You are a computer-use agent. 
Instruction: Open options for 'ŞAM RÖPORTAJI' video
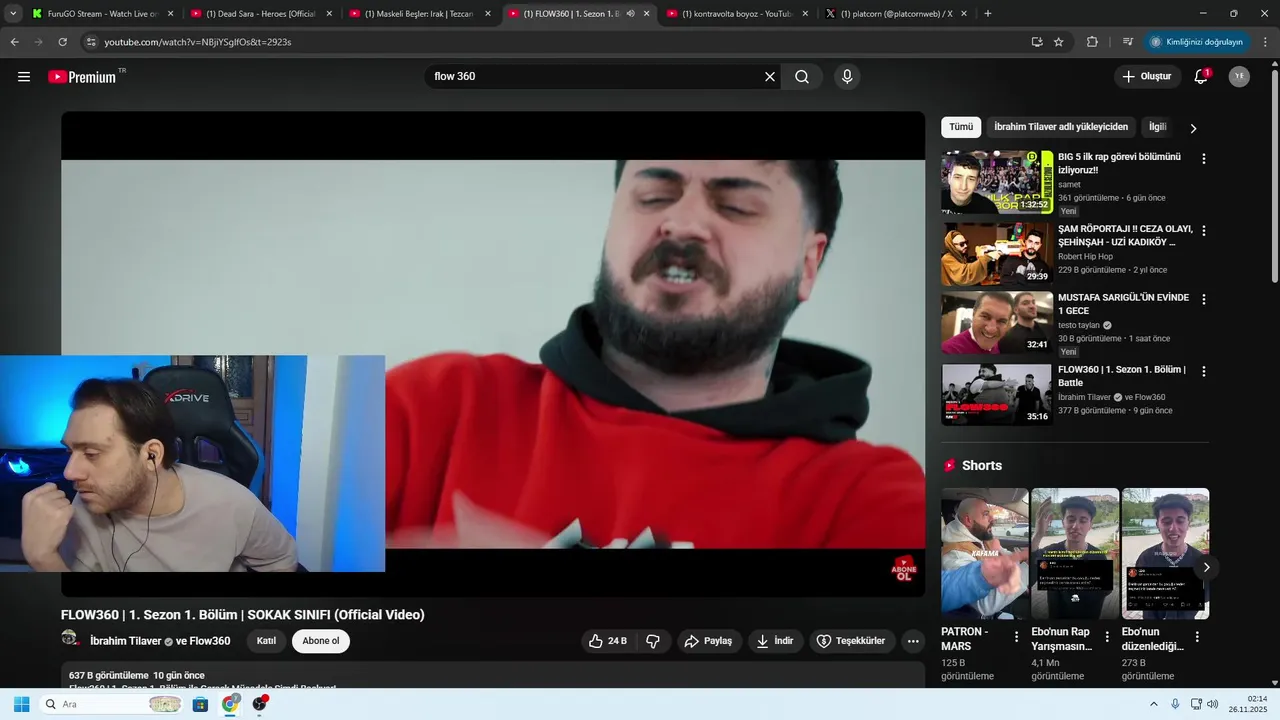tap(1204, 230)
